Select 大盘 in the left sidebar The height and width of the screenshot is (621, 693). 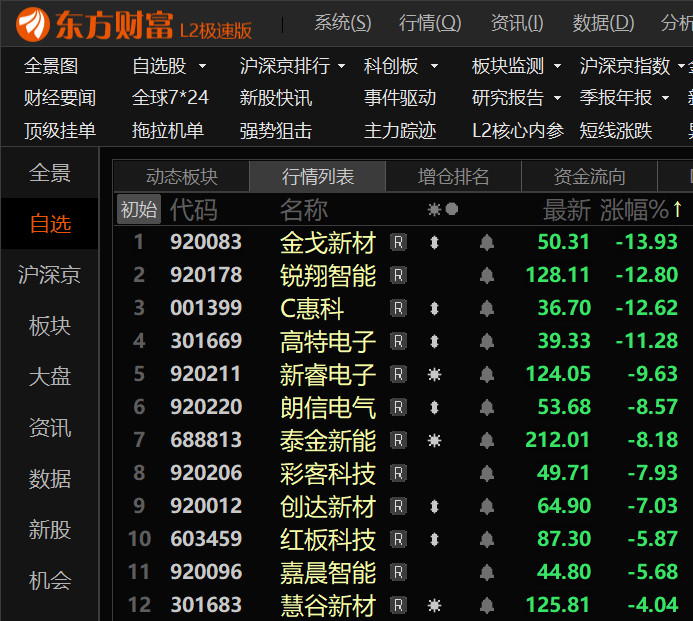(50, 377)
